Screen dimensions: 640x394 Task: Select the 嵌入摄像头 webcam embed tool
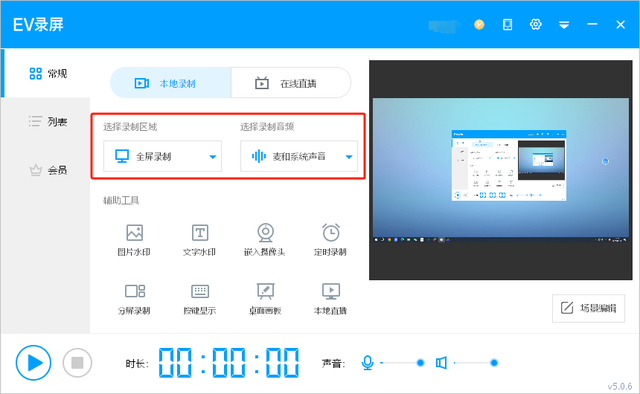click(265, 240)
